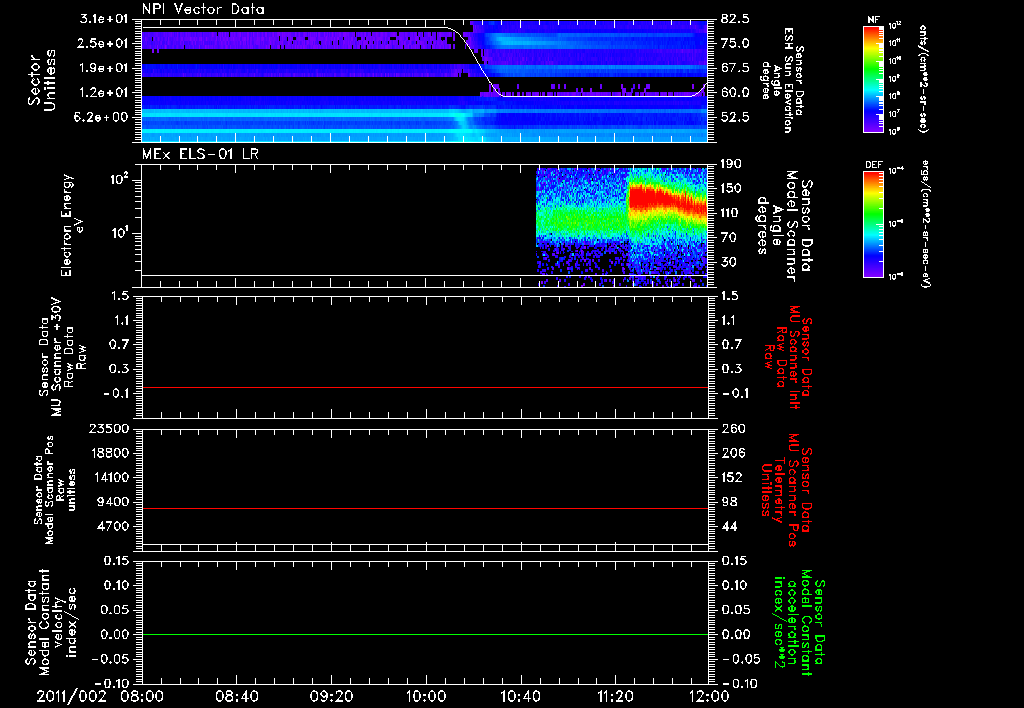
Task: Click the NF color bar legend
Action: tap(871, 79)
